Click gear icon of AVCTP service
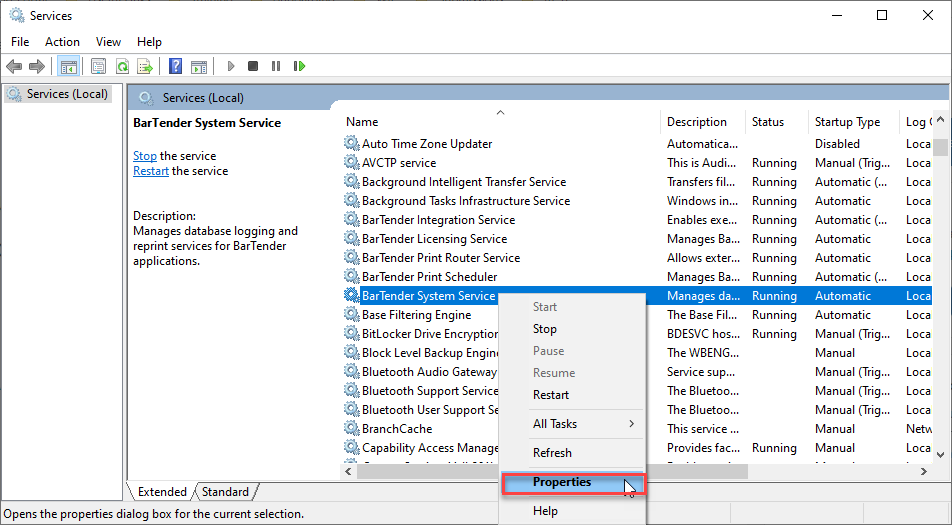Viewport: 952px width, 525px height. [x=352, y=162]
